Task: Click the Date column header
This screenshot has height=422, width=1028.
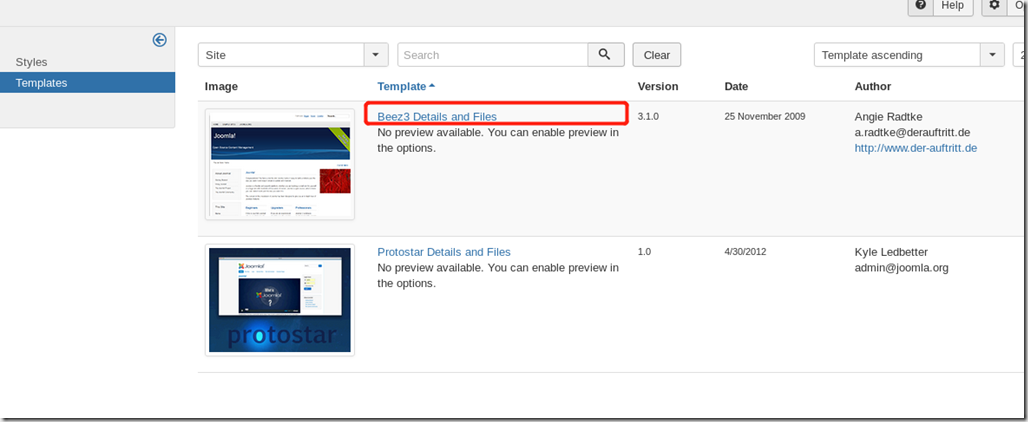Action: (736, 86)
